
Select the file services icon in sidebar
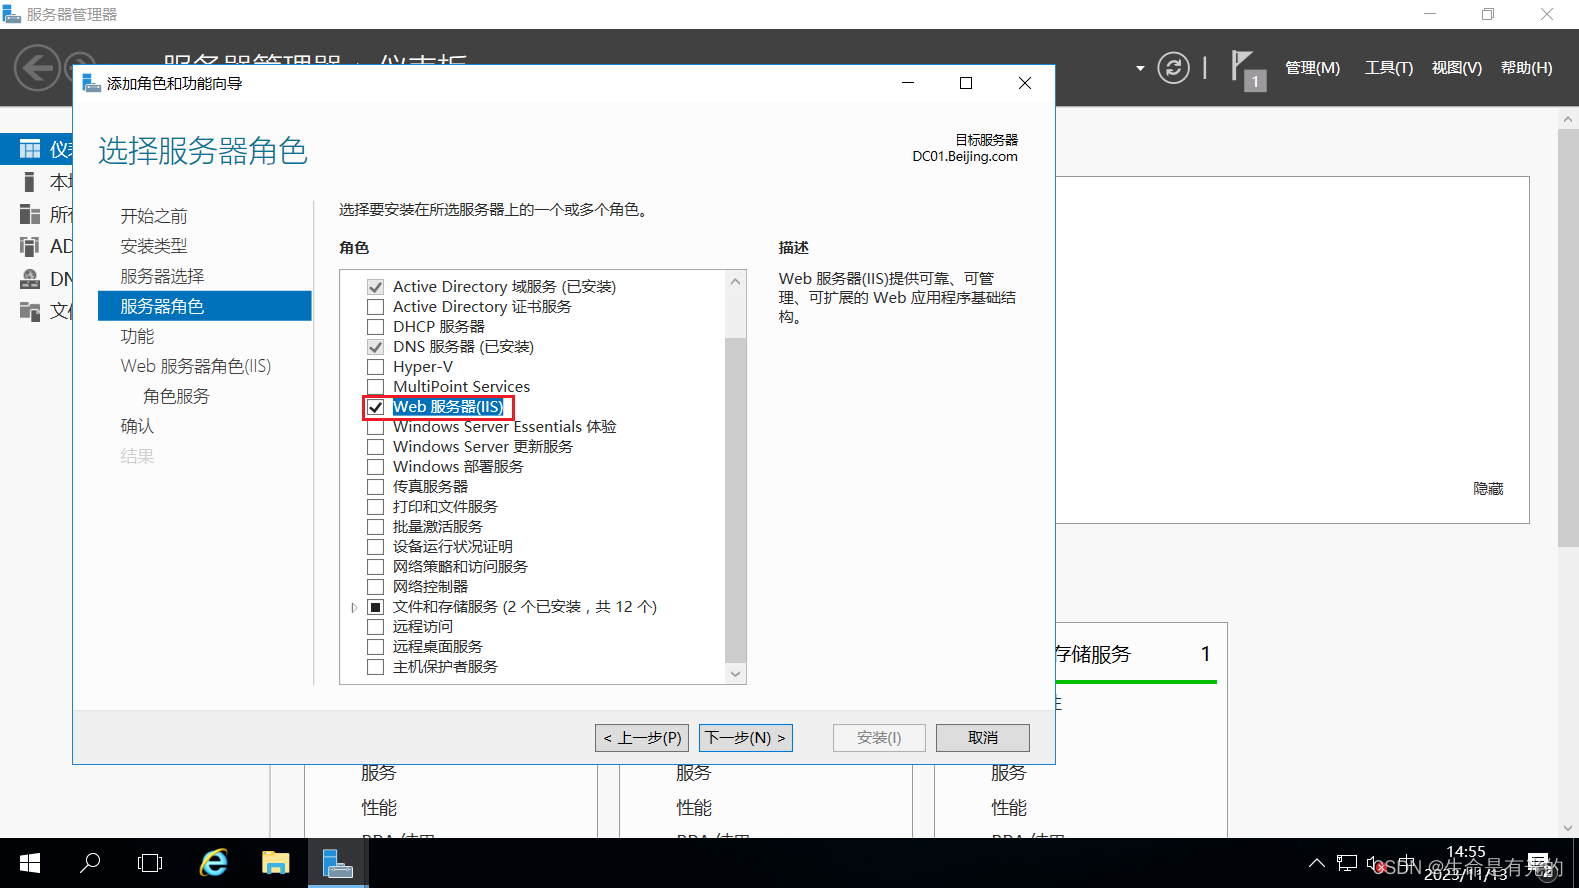coord(30,311)
